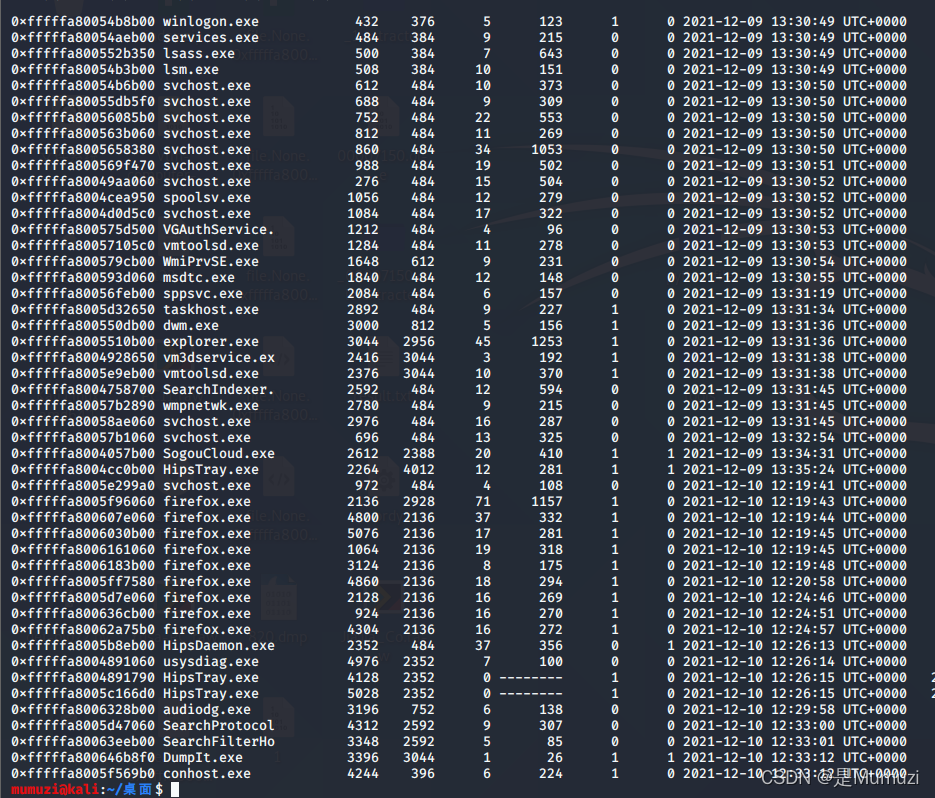Click the lsass.exe process name
Image resolution: width=935 pixels, height=798 pixels.
pyautogui.click(x=199, y=54)
